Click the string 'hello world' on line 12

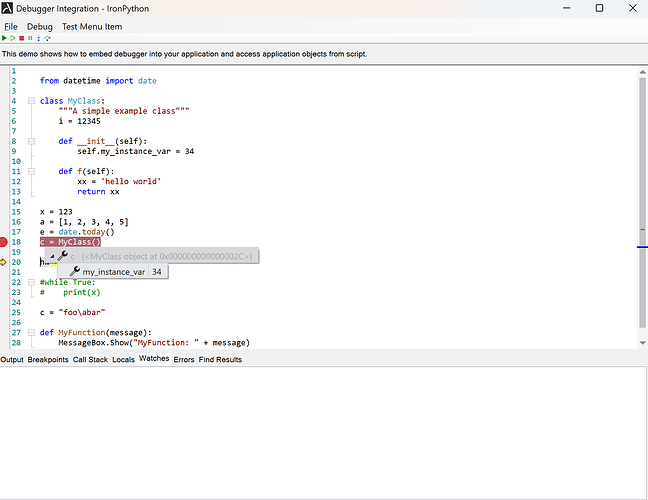131,181
